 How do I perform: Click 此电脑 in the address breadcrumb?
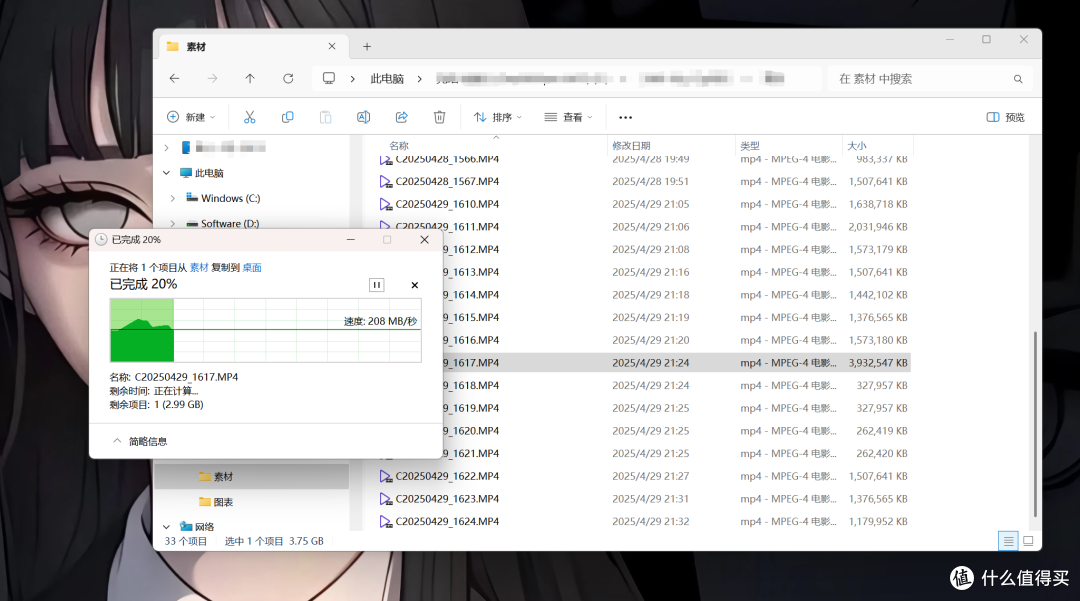pyautogui.click(x=387, y=78)
